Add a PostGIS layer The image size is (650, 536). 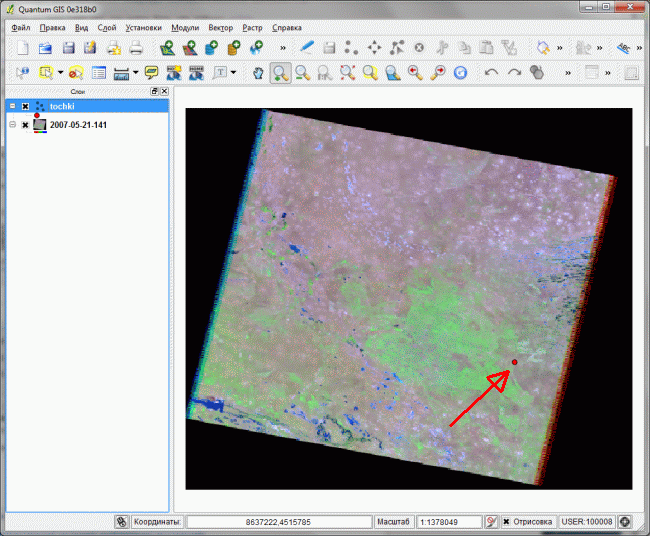[x=212, y=48]
